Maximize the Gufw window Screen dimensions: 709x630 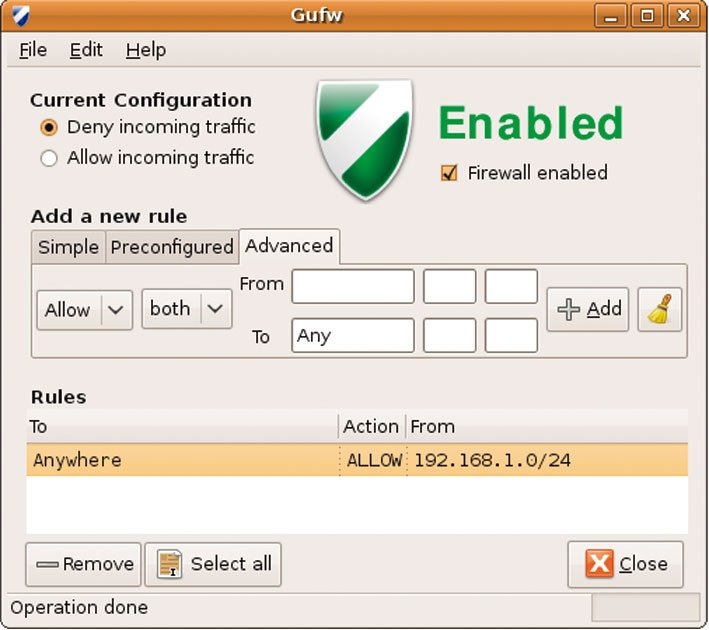(647, 17)
